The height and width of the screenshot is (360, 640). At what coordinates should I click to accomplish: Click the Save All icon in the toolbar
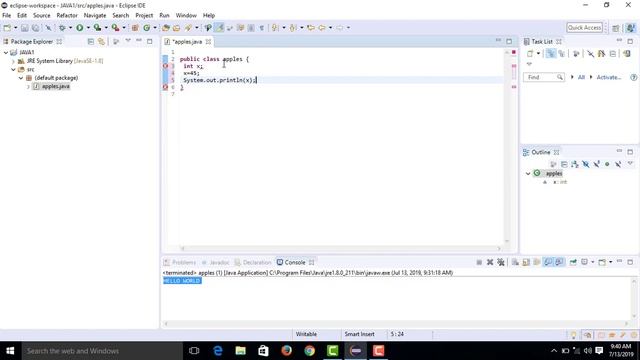(36, 28)
